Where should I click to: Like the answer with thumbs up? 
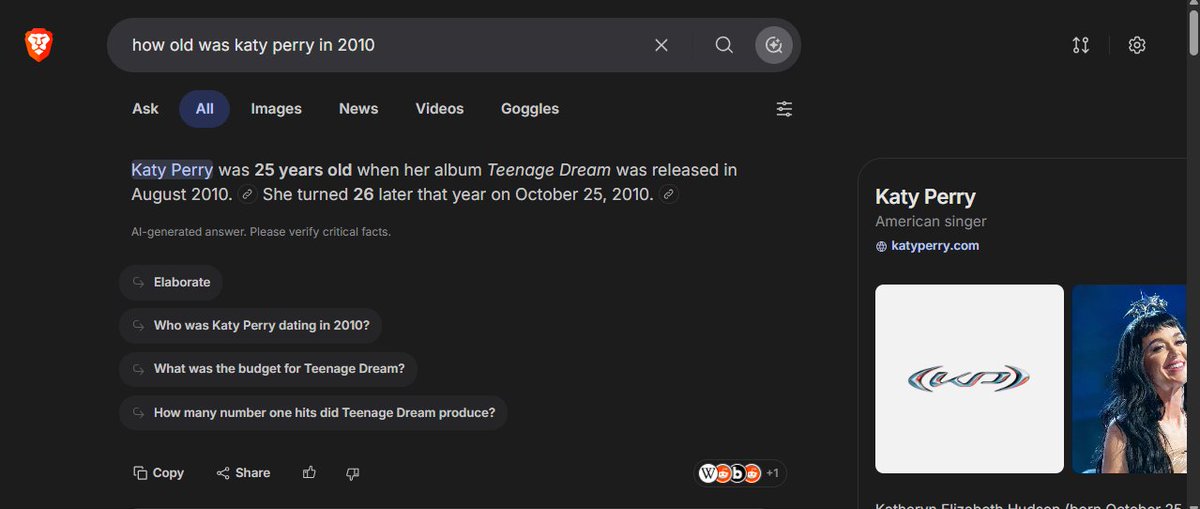pos(309,473)
